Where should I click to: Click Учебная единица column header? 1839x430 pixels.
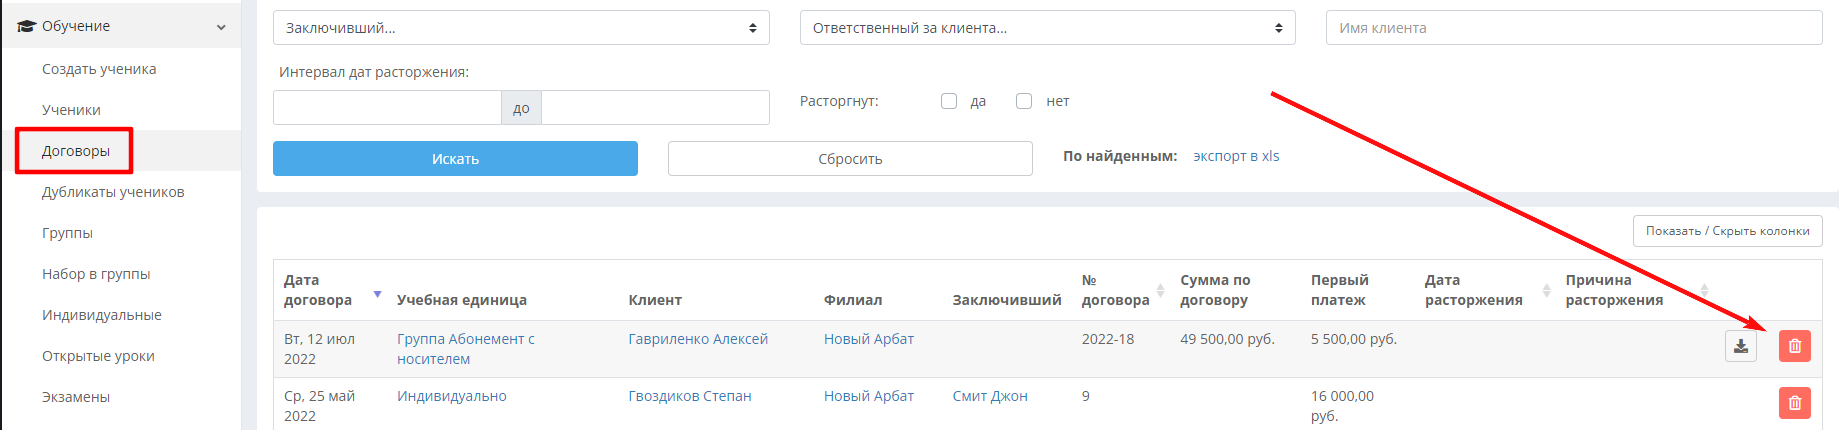462,300
